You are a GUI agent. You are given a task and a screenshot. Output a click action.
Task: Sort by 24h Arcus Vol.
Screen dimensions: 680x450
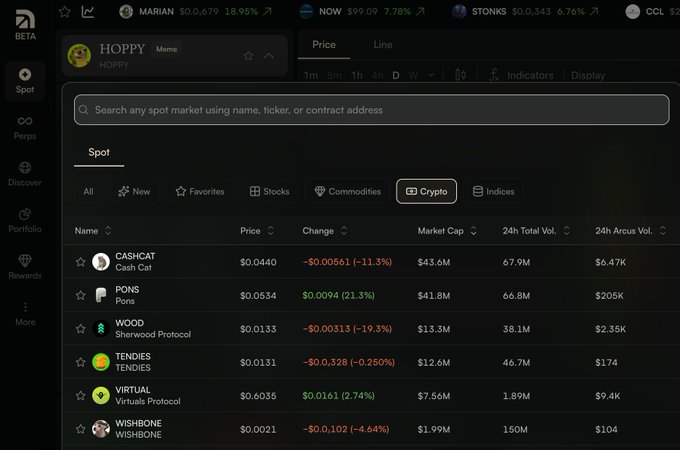point(631,231)
